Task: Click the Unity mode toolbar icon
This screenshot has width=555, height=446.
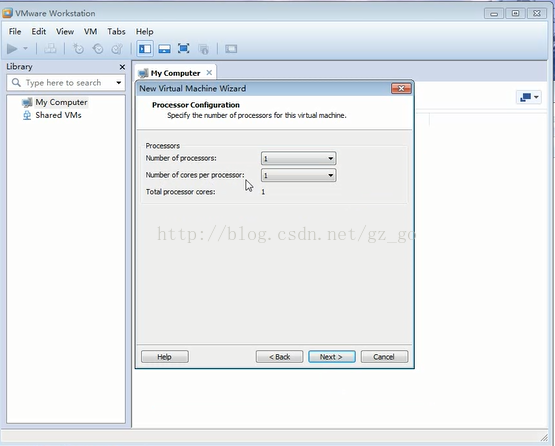Action: click(204, 48)
